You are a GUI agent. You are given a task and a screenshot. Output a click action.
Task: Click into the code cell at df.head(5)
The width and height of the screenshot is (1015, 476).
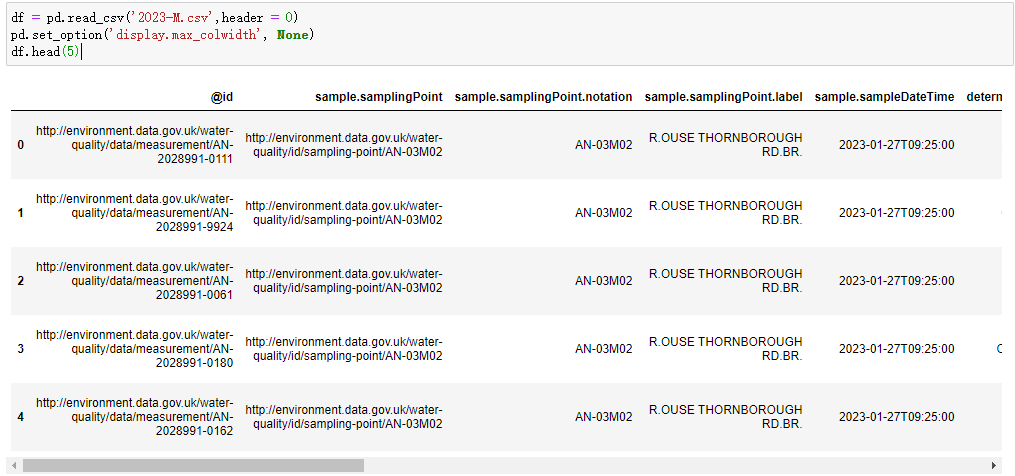pyautogui.click(x=45, y=51)
